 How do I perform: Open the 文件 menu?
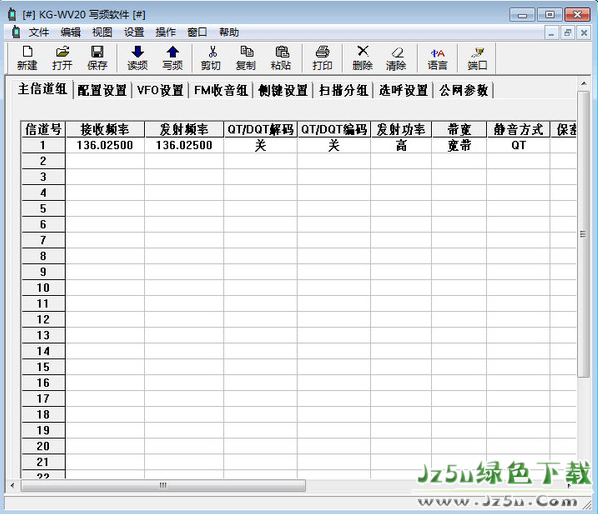[39, 32]
